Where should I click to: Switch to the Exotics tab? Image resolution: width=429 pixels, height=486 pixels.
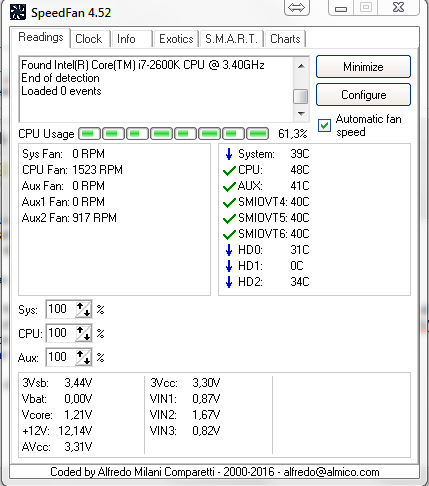click(x=176, y=39)
